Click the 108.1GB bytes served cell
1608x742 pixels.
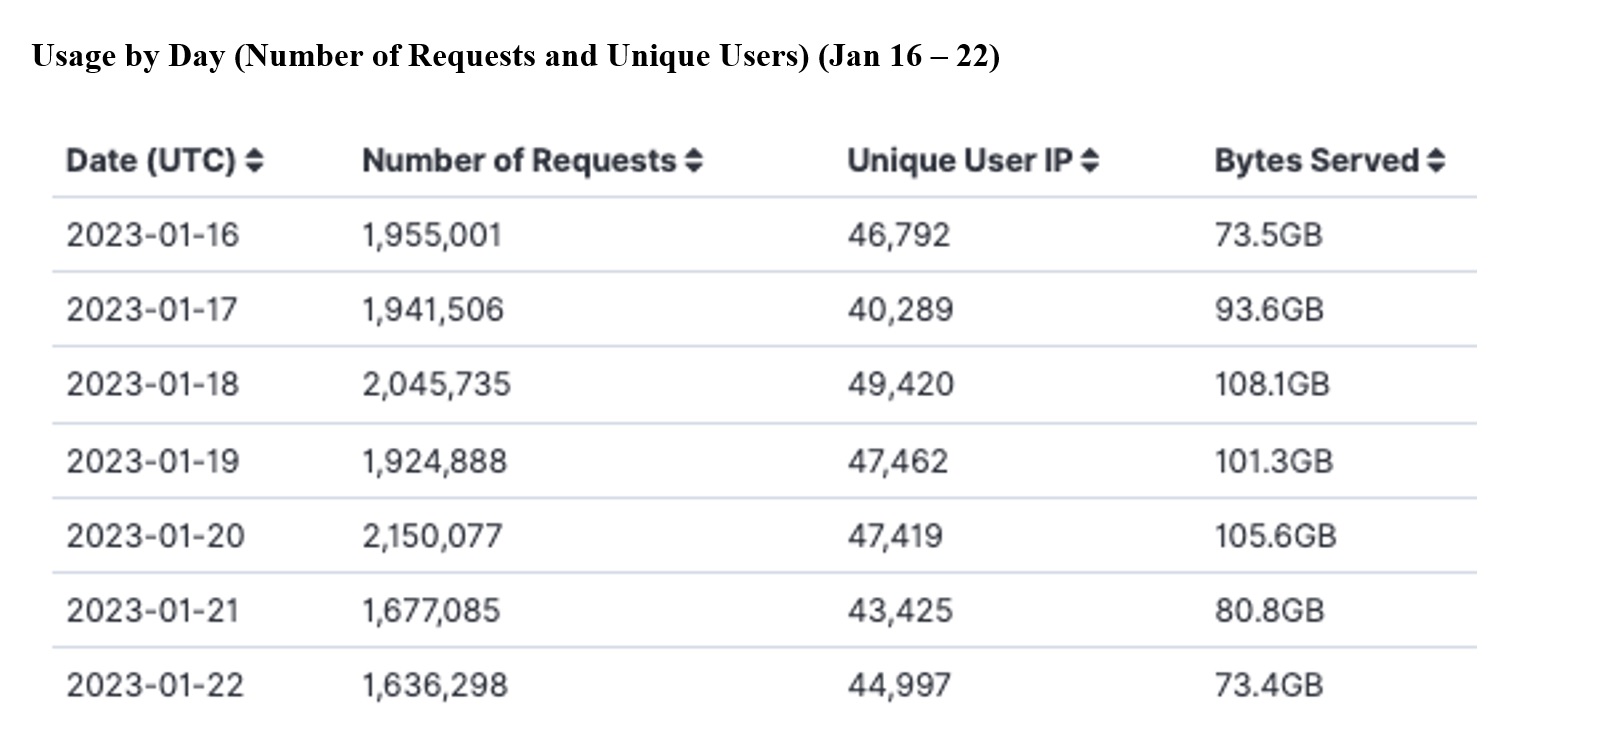(1272, 384)
